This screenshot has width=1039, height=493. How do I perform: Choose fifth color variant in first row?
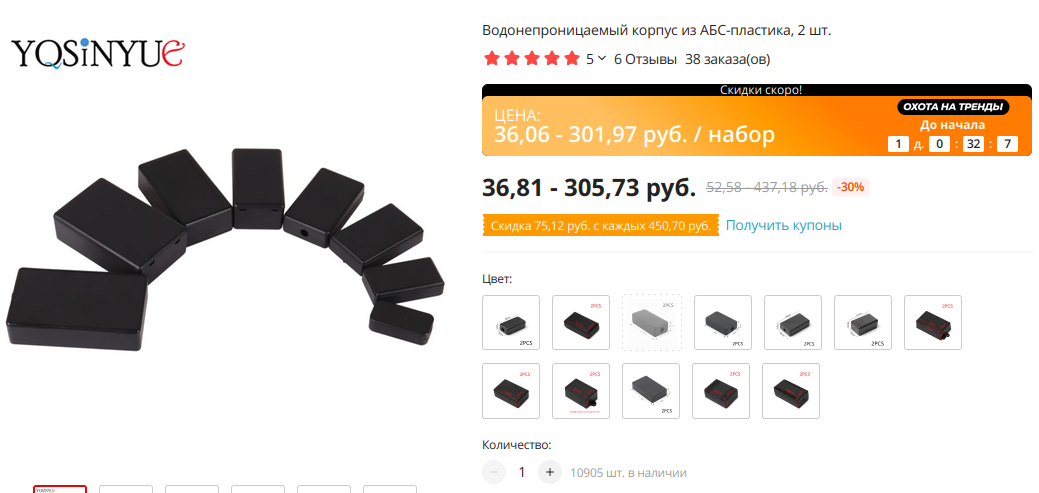point(793,323)
